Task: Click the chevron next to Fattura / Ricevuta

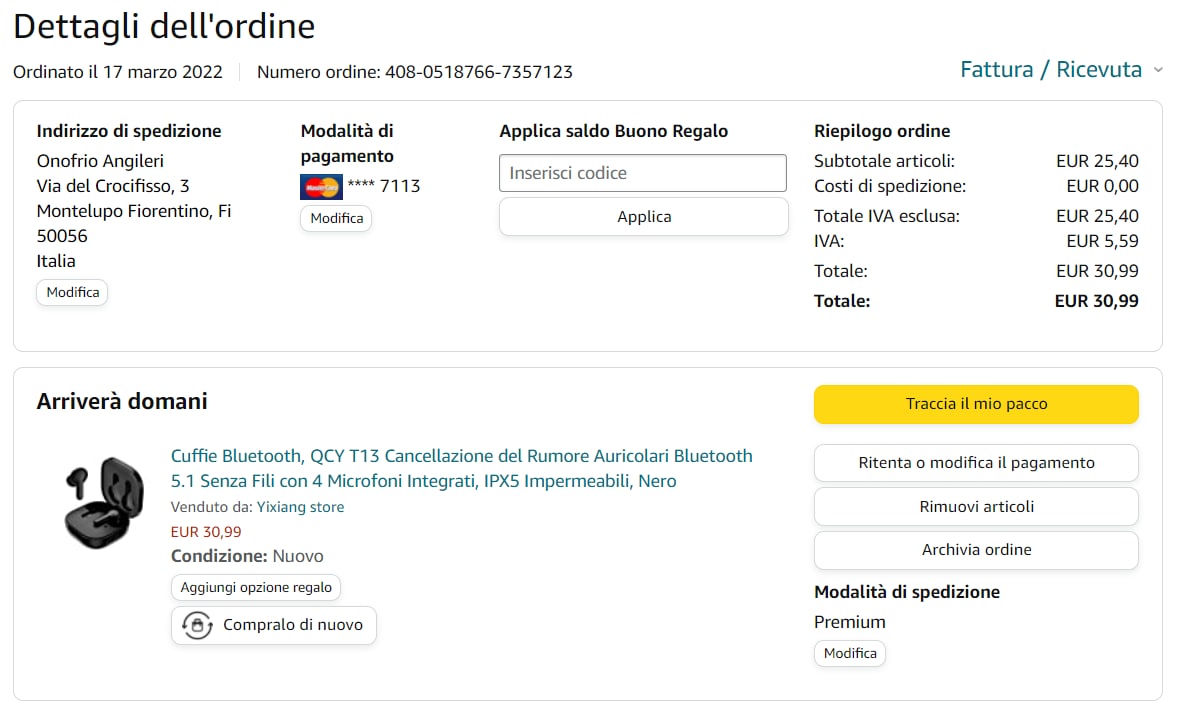Action: (x=1158, y=70)
